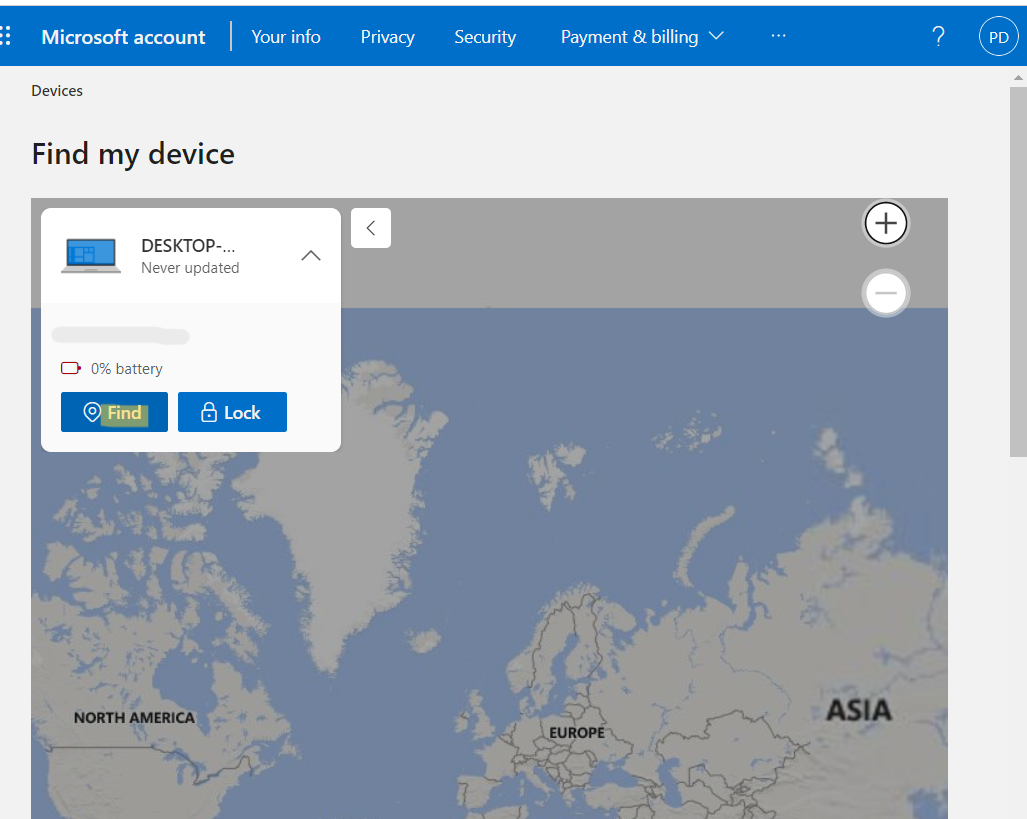Open the Privacy menu item
Image resolution: width=1027 pixels, height=819 pixels.
pyautogui.click(x=387, y=37)
